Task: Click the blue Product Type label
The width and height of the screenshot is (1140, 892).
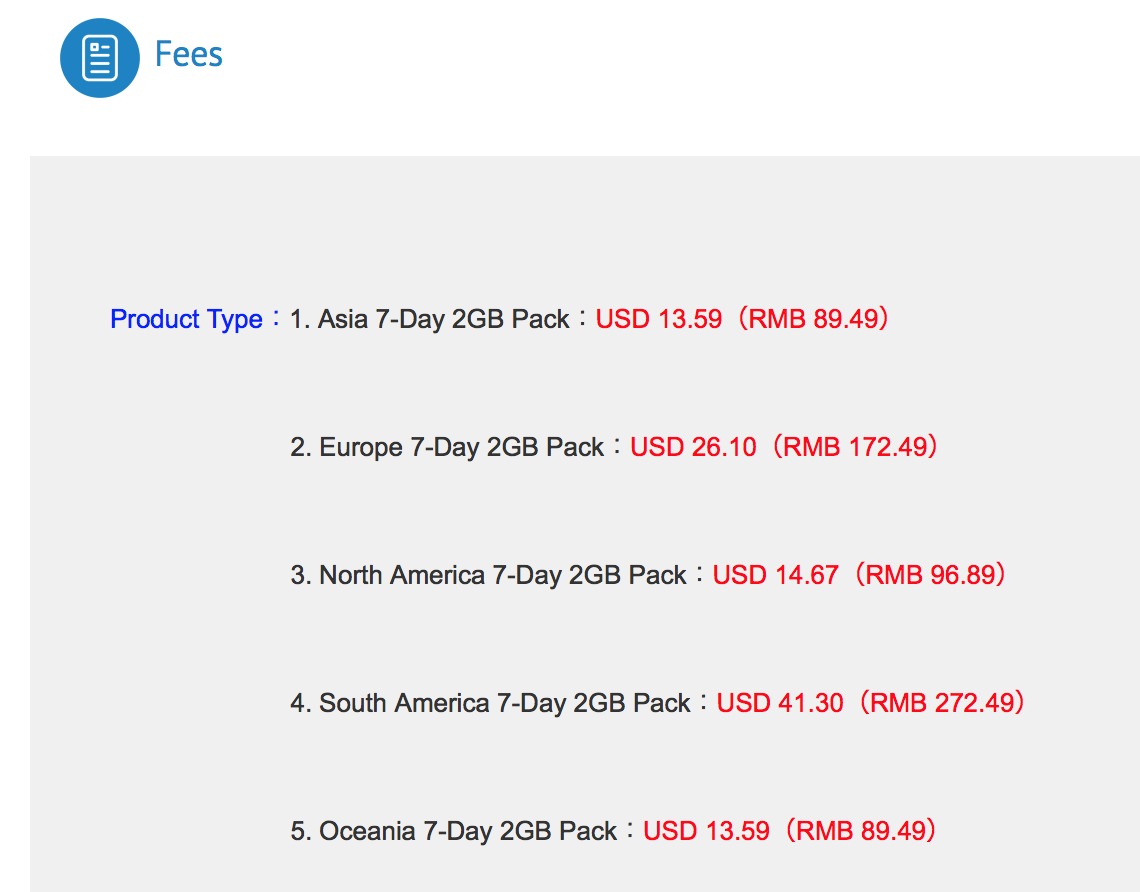Action: [x=186, y=319]
